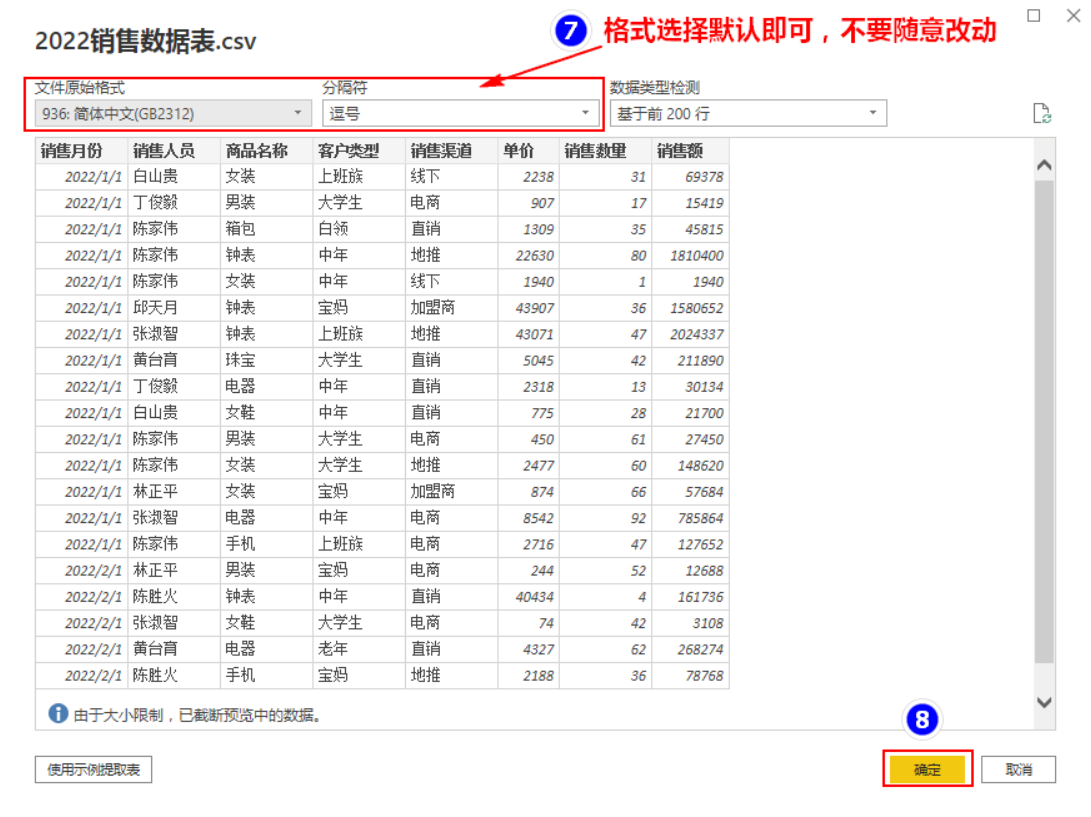Select the 销售人员 column header

pyautogui.click(x=174, y=151)
